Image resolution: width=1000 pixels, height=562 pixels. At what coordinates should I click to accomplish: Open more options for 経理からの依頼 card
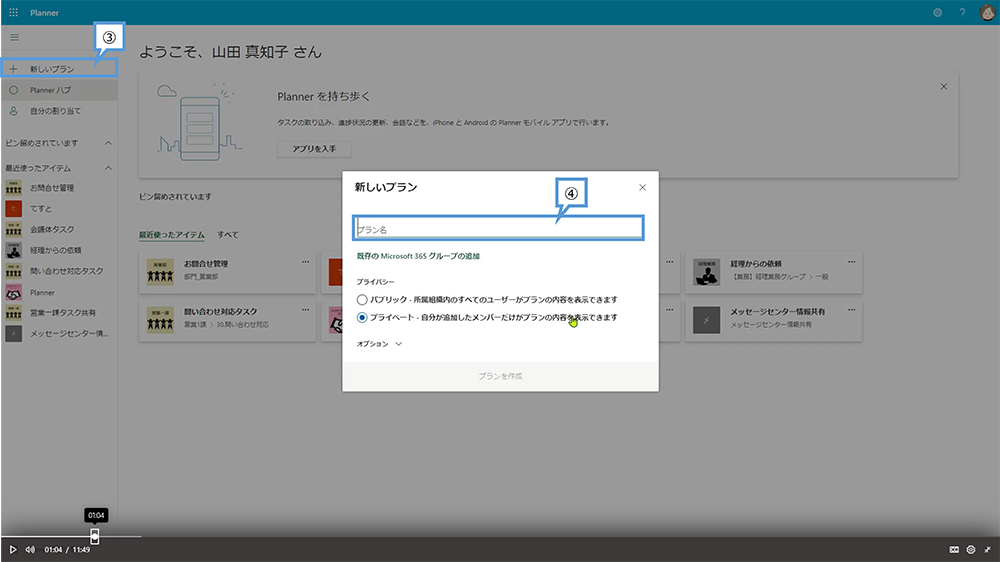[x=851, y=262]
